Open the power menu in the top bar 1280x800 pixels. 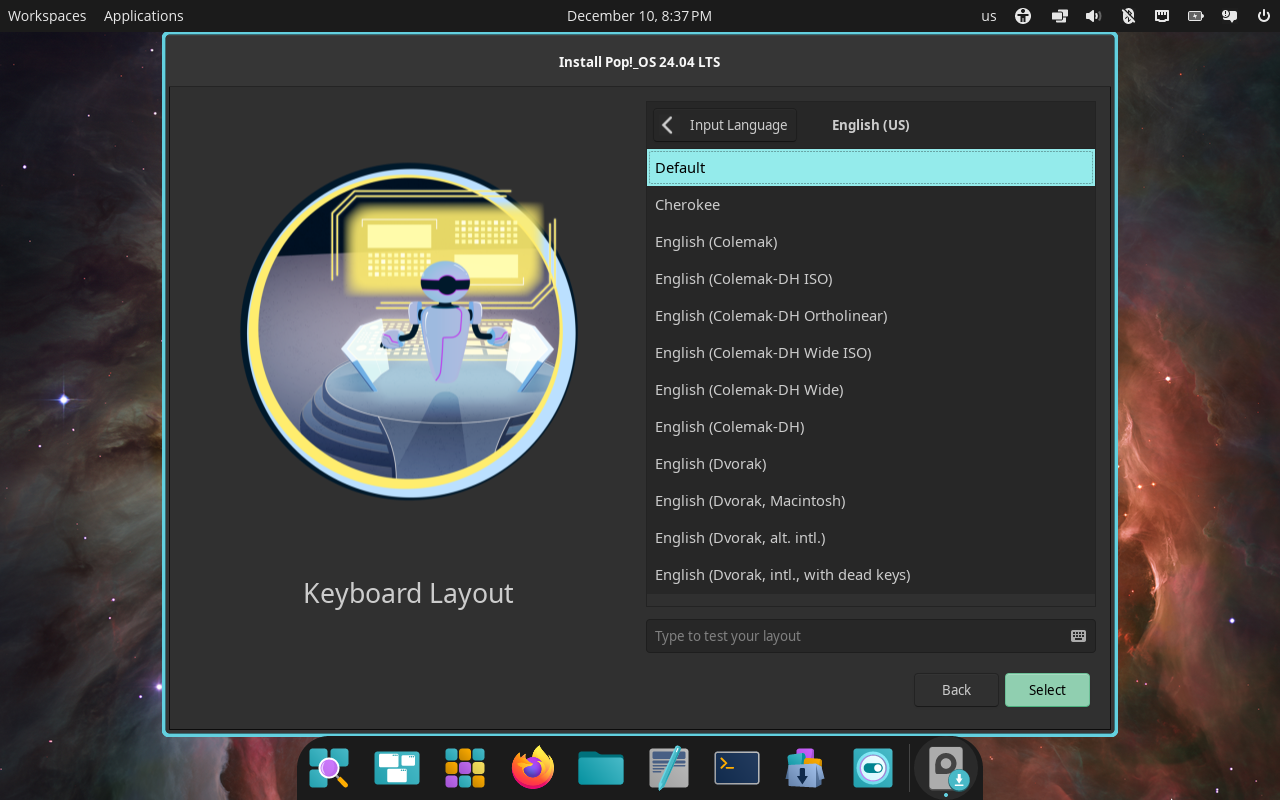click(1262, 15)
